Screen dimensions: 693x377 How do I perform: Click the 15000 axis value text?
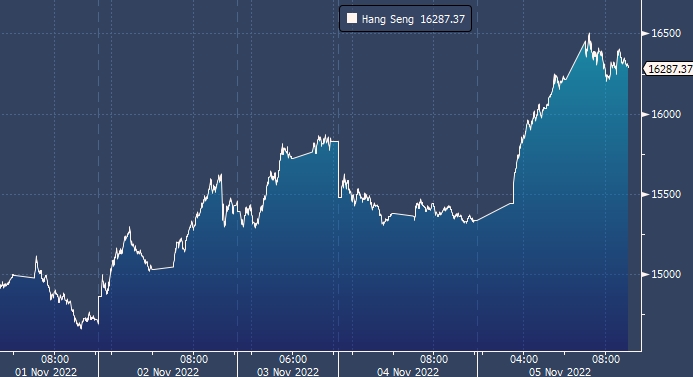click(x=666, y=274)
